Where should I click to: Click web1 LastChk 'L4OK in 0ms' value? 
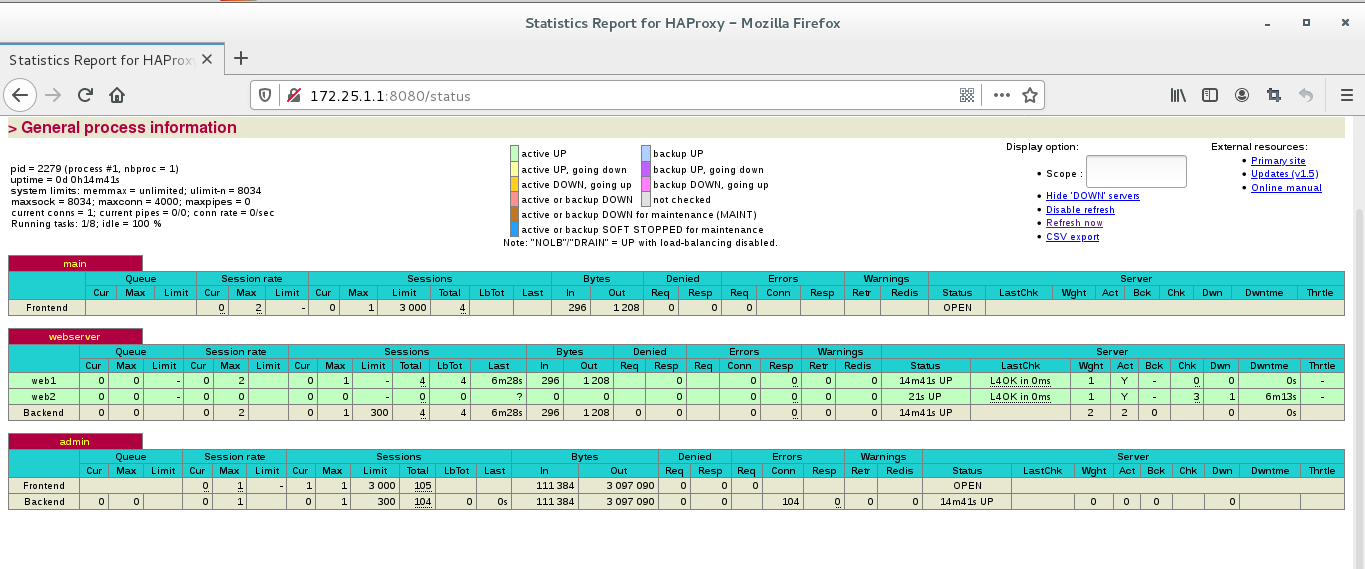pyautogui.click(x=1021, y=381)
